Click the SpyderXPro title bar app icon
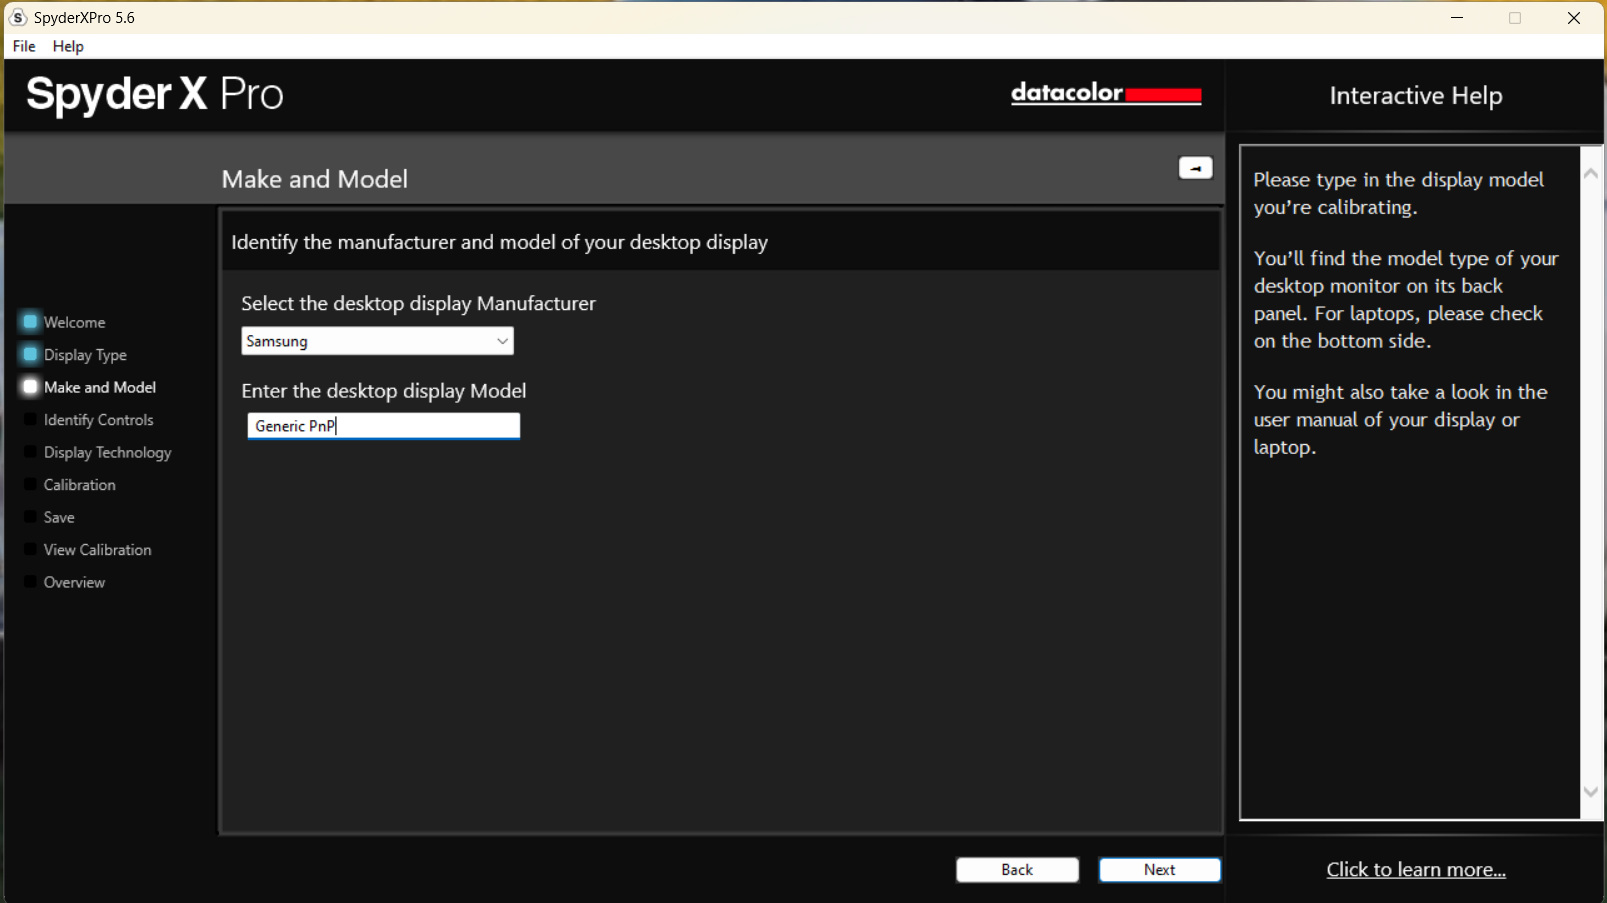Screen dimensions: 1607x903 (18, 17)
